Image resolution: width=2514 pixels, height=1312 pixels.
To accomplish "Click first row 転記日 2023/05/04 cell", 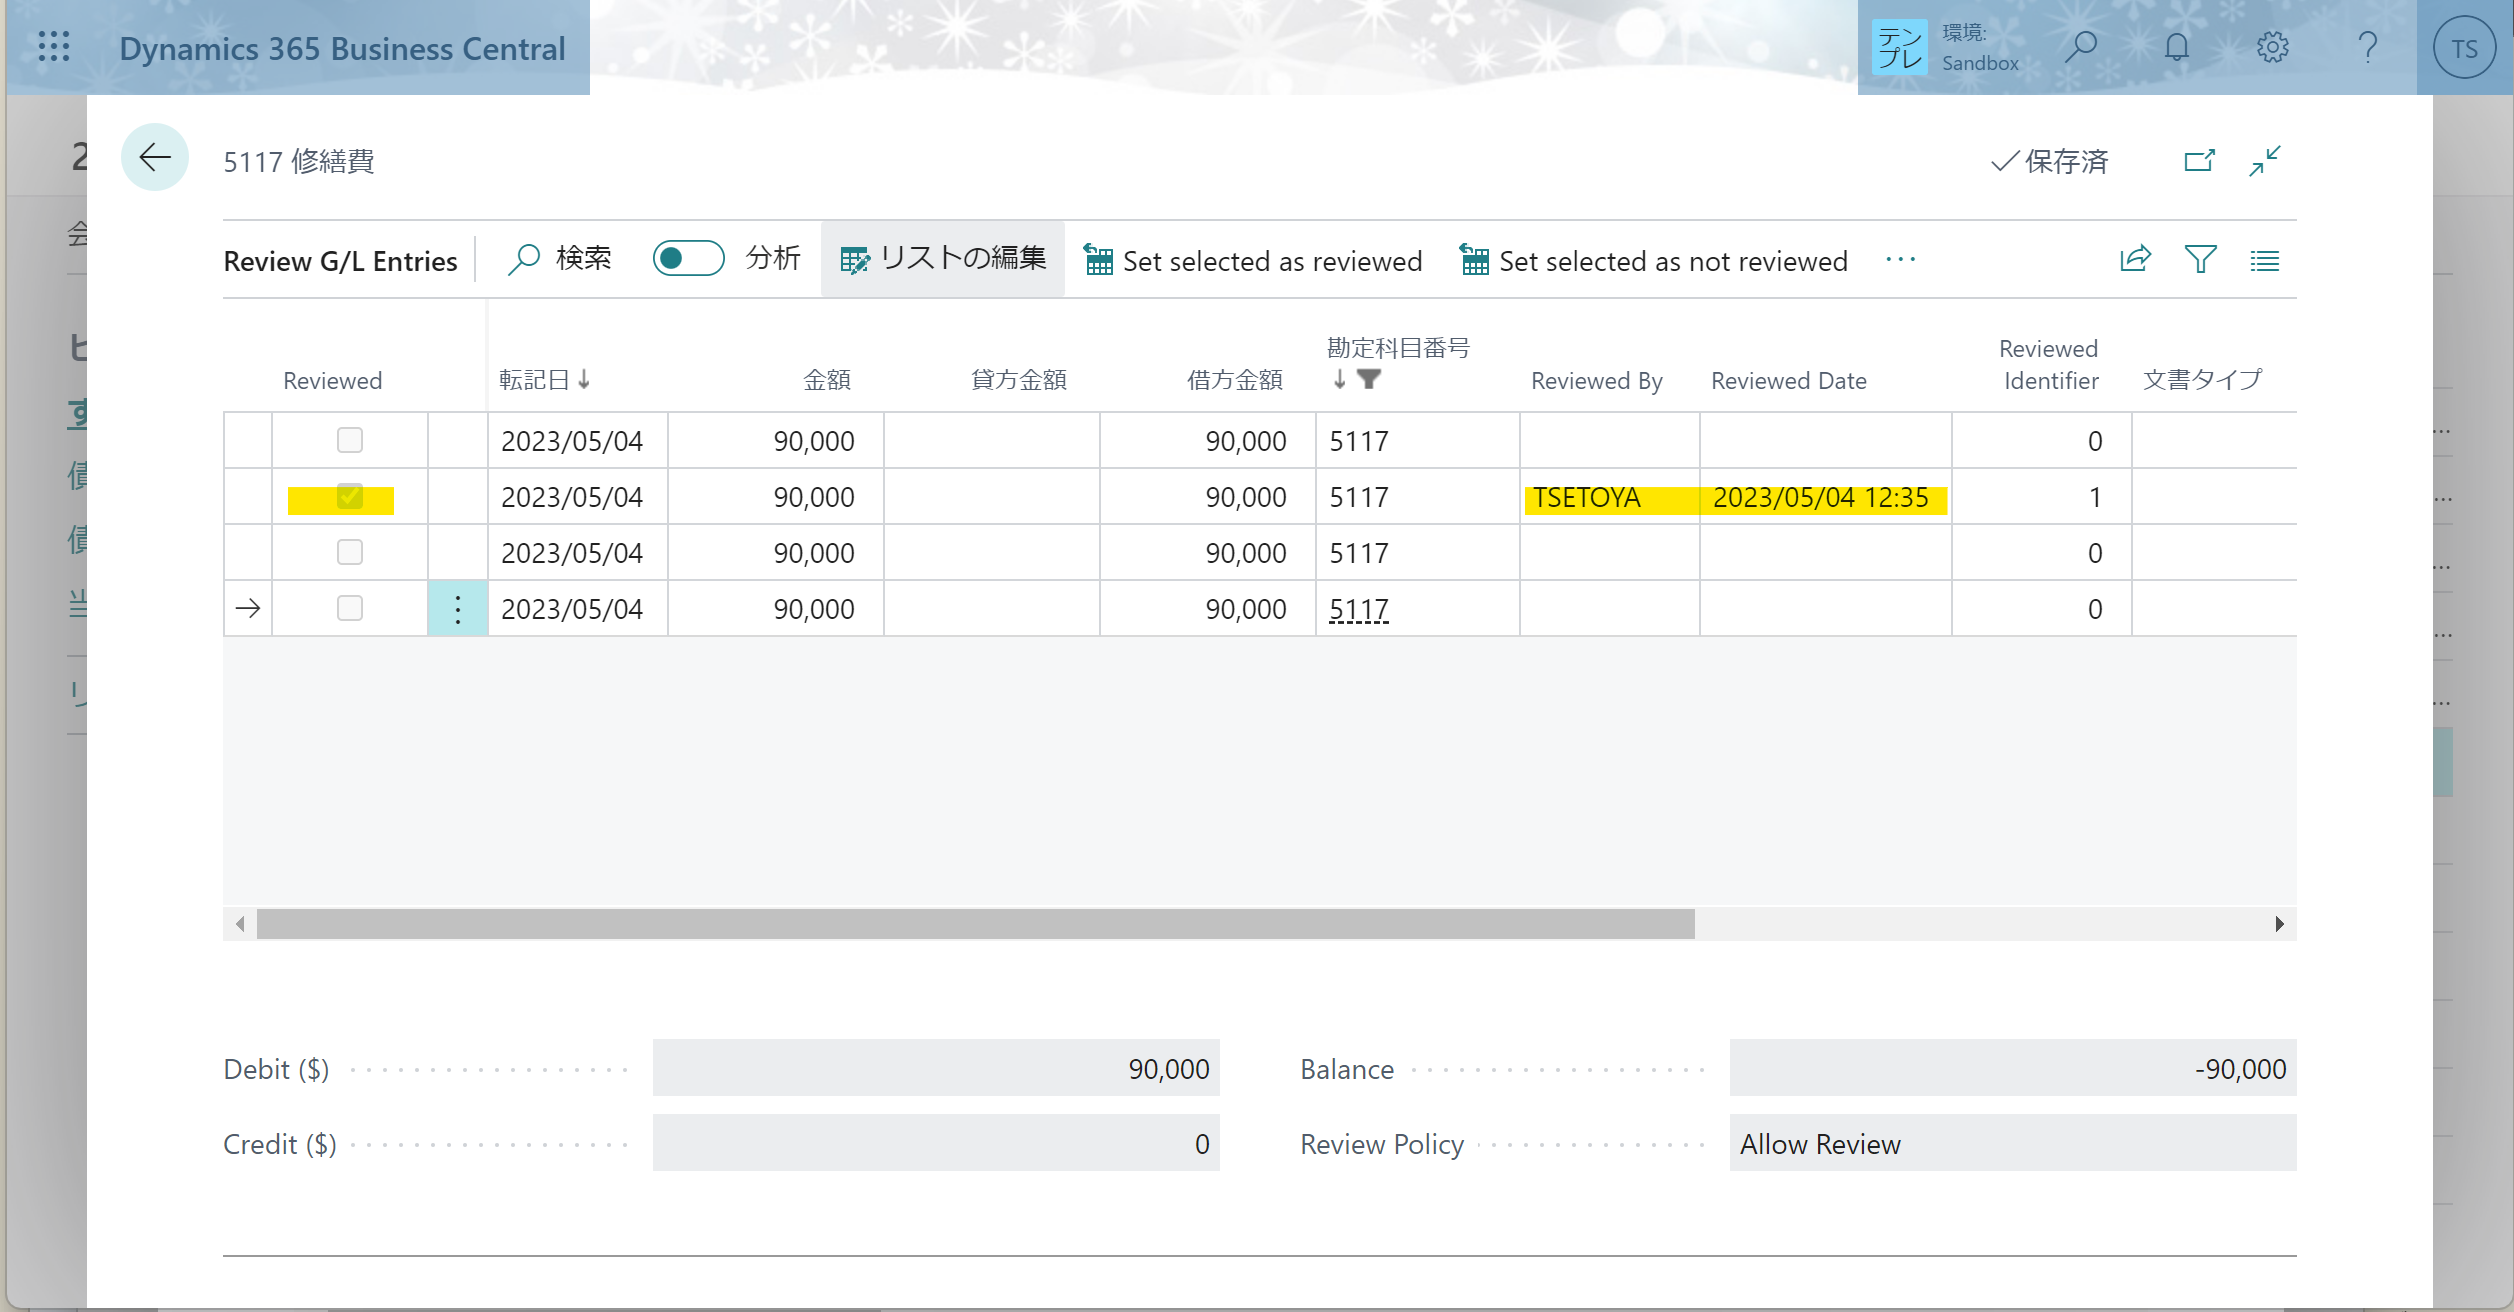I will pos(578,440).
